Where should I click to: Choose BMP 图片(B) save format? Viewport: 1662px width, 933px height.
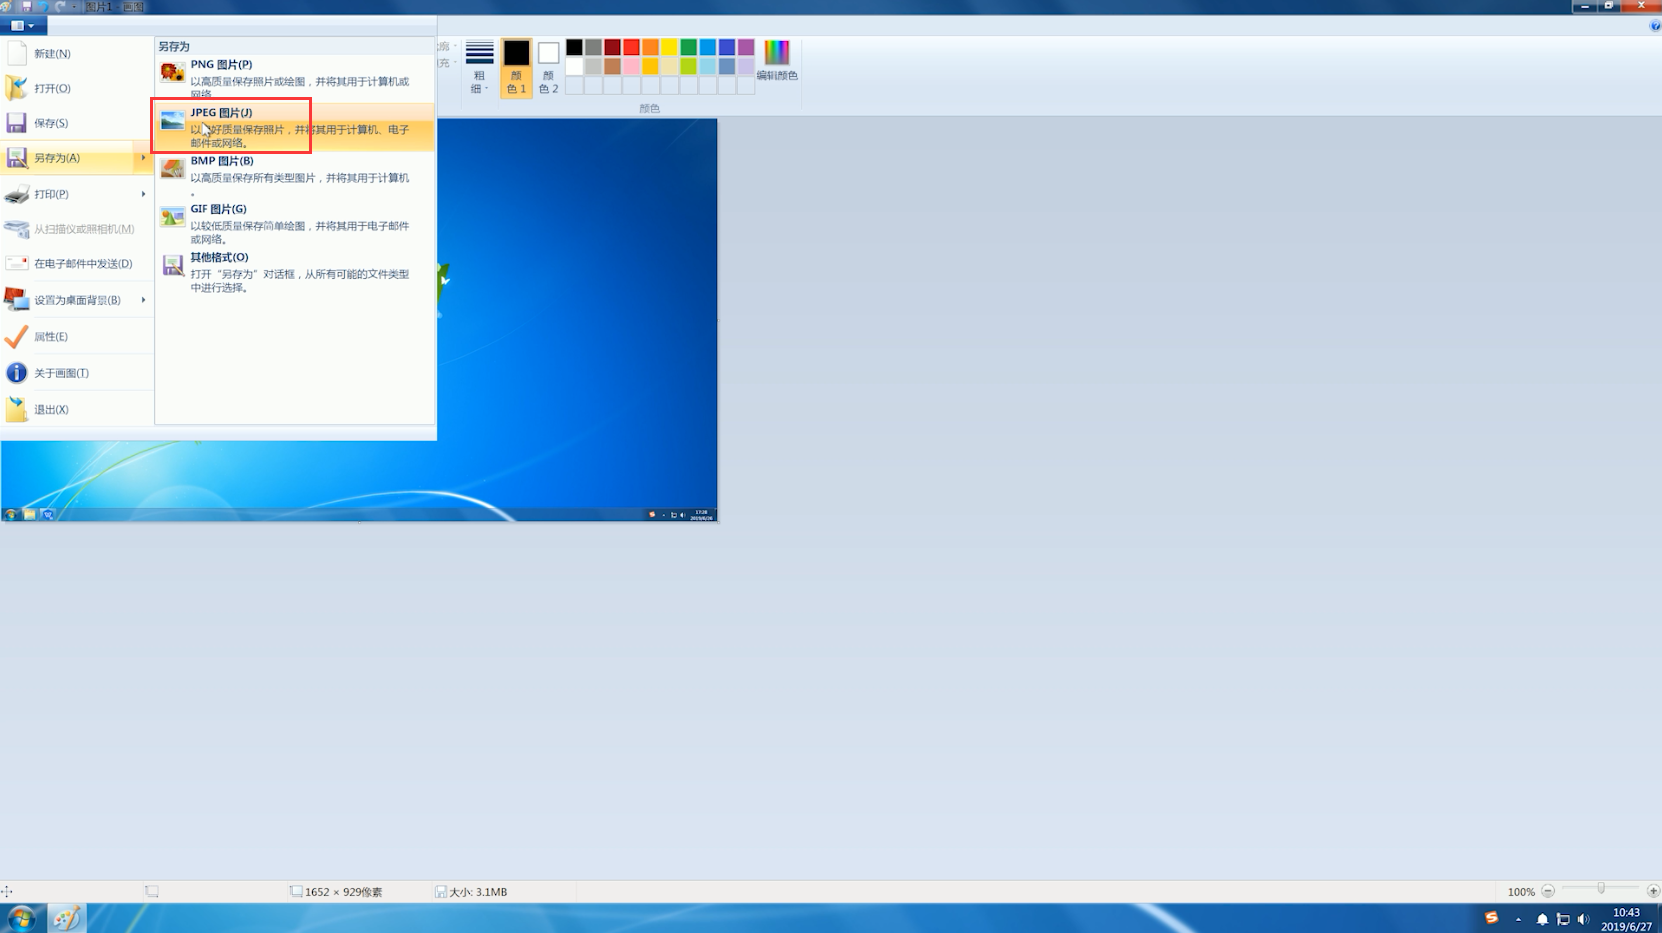click(295, 175)
